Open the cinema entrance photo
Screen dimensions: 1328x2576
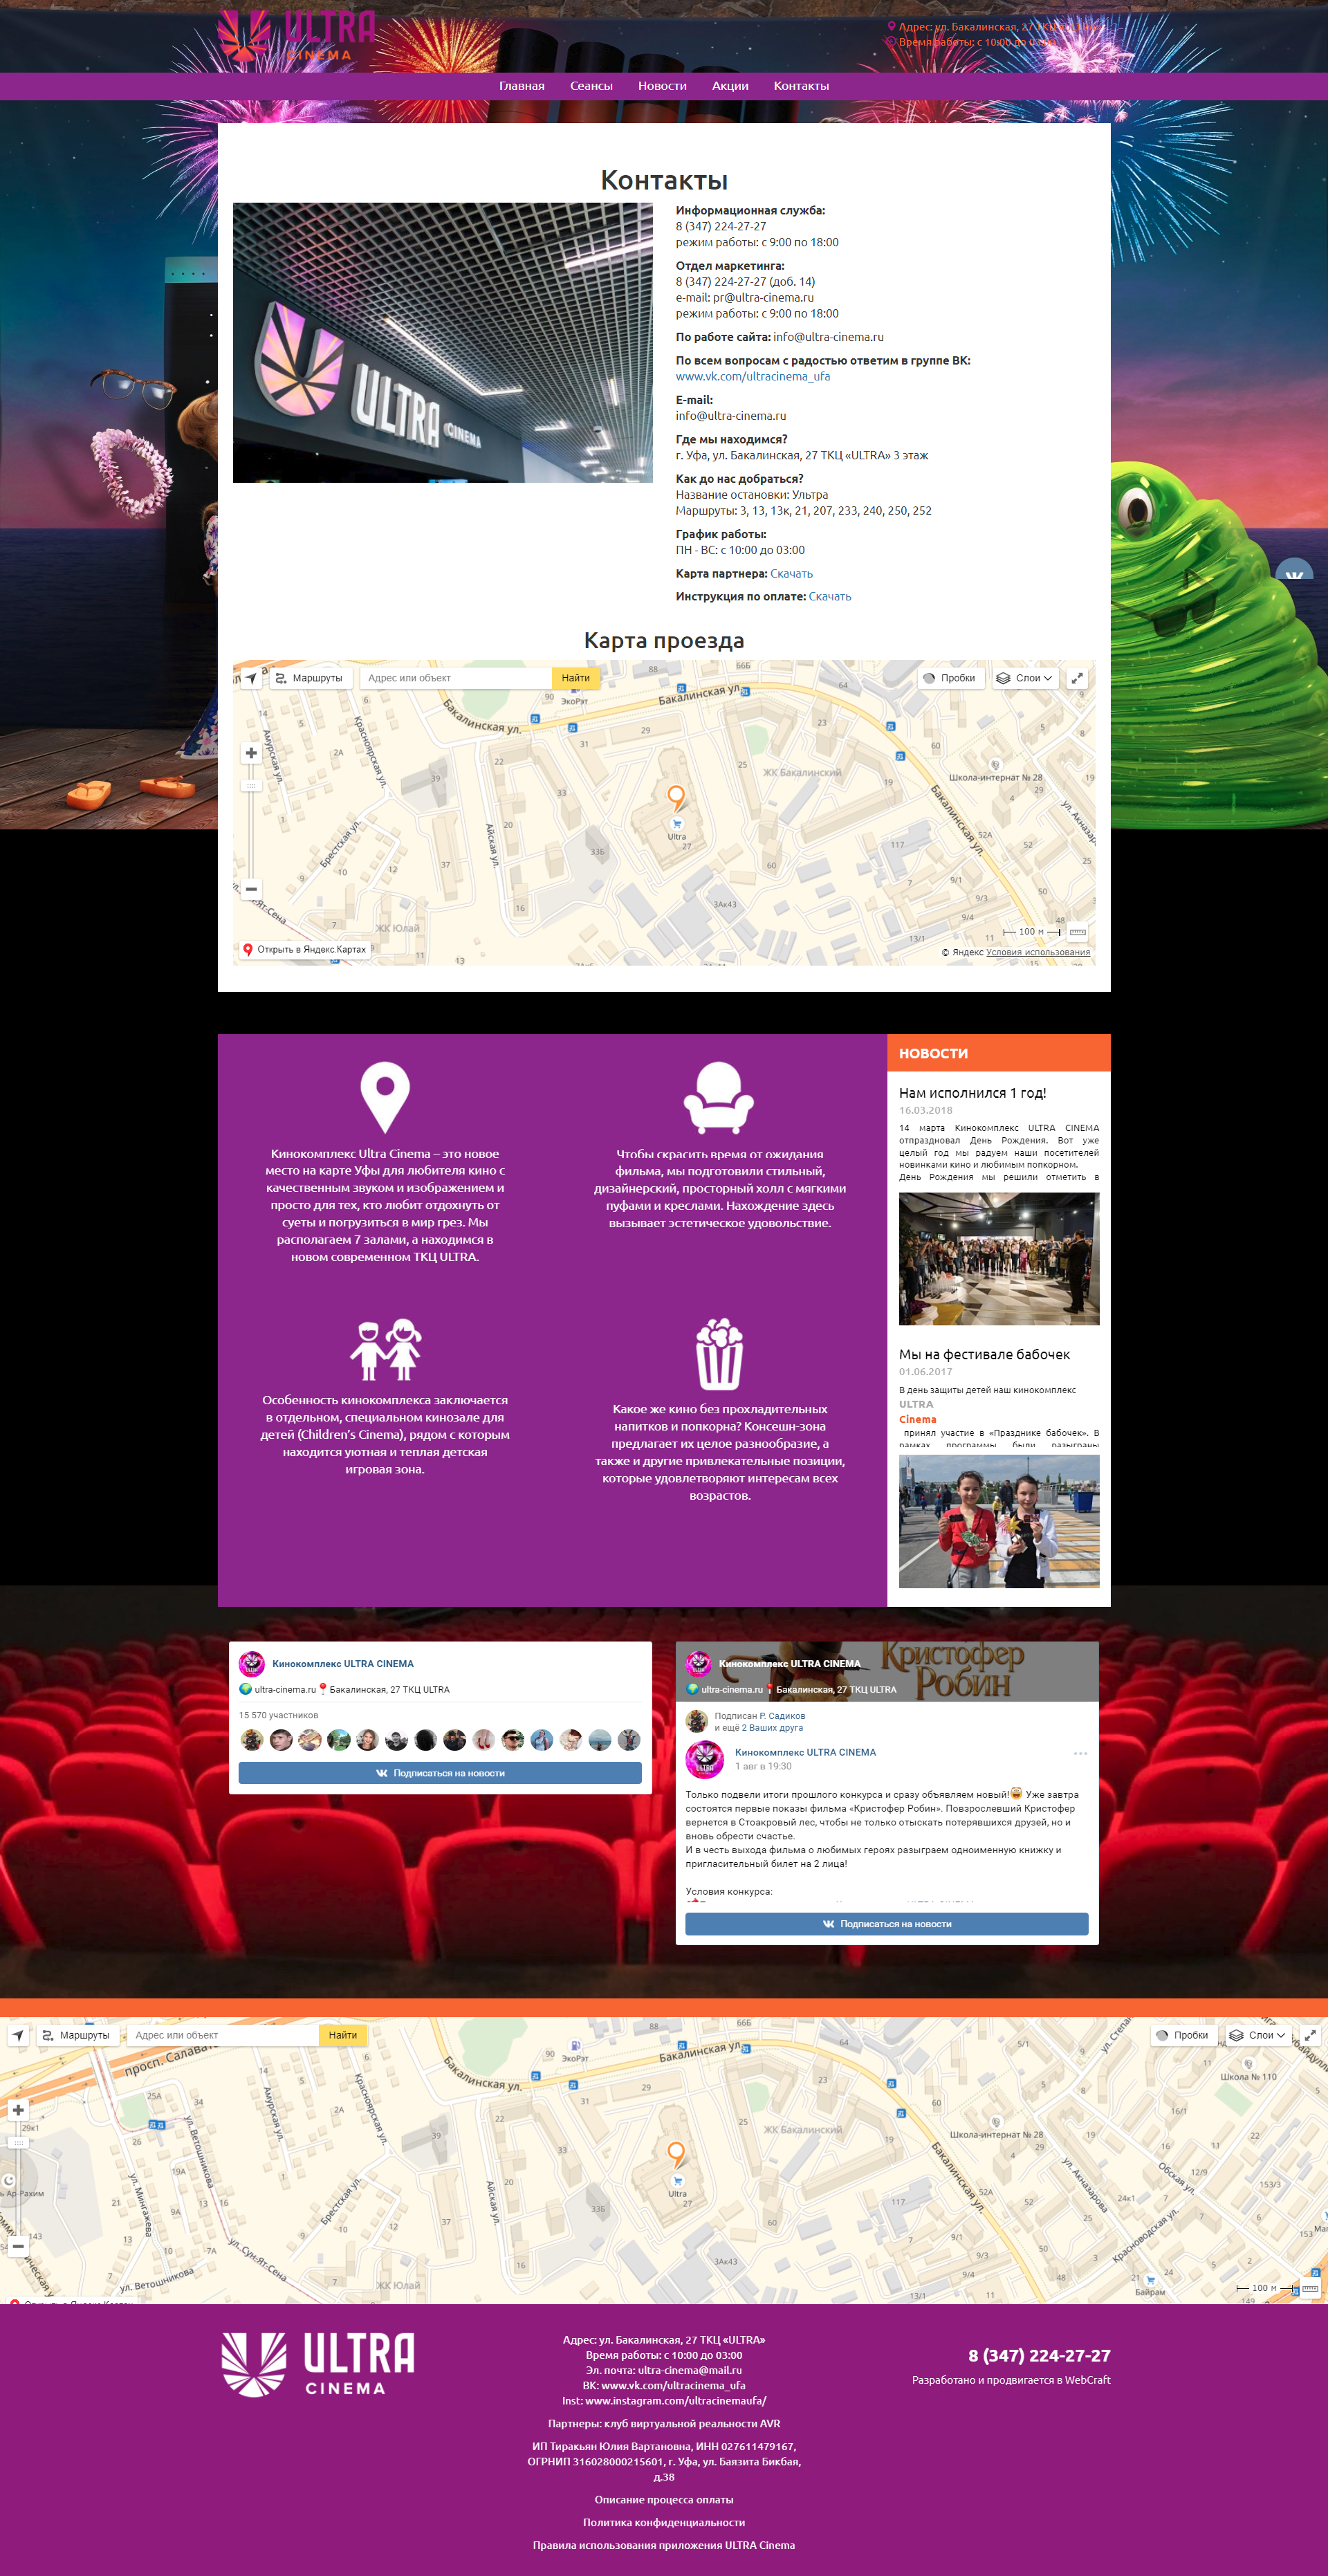[442, 342]
